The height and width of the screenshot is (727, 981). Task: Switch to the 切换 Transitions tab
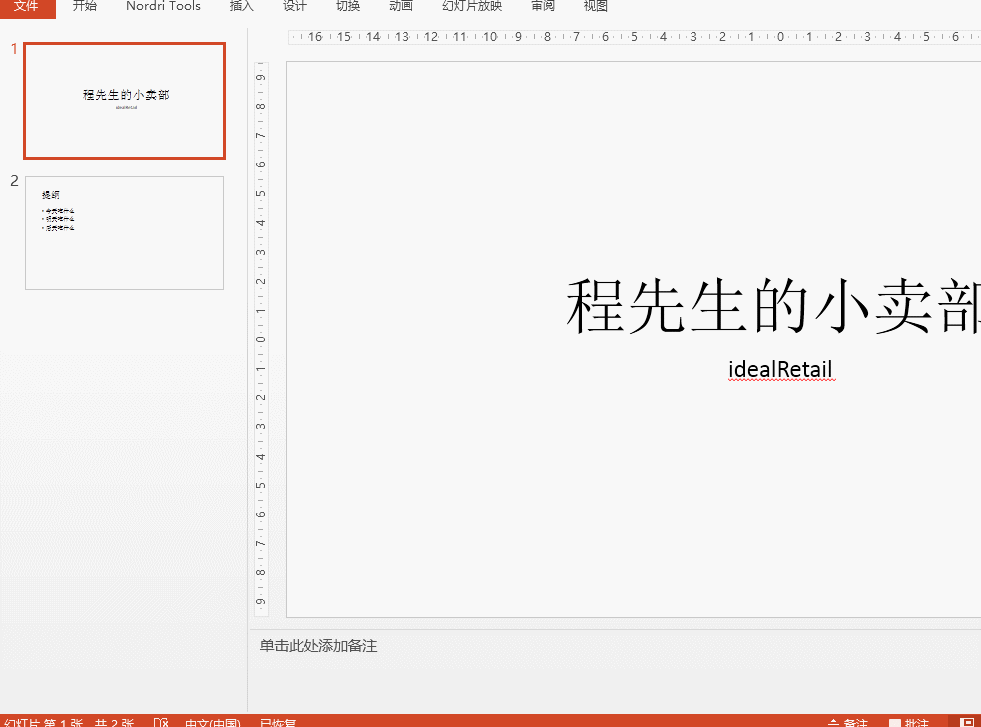(x=347, y=7)
